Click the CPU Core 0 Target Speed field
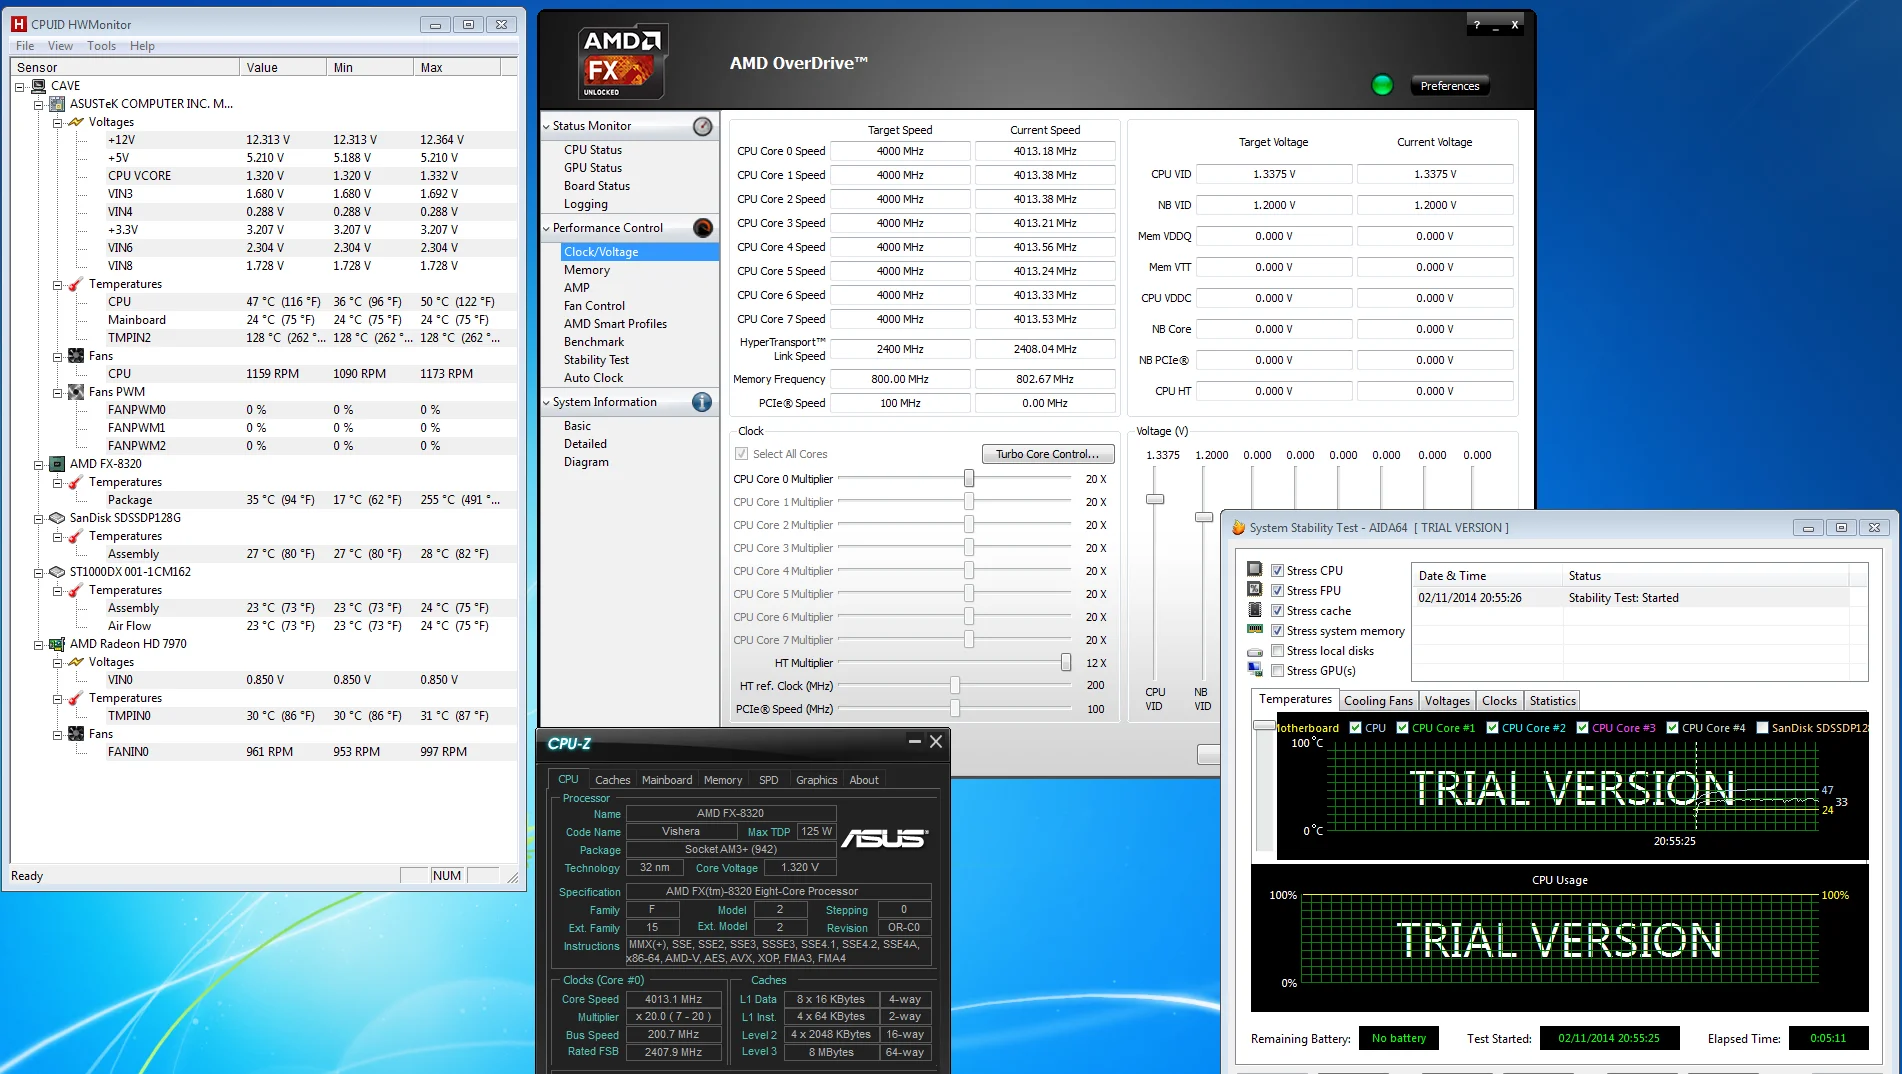 [x=900, y=151]
